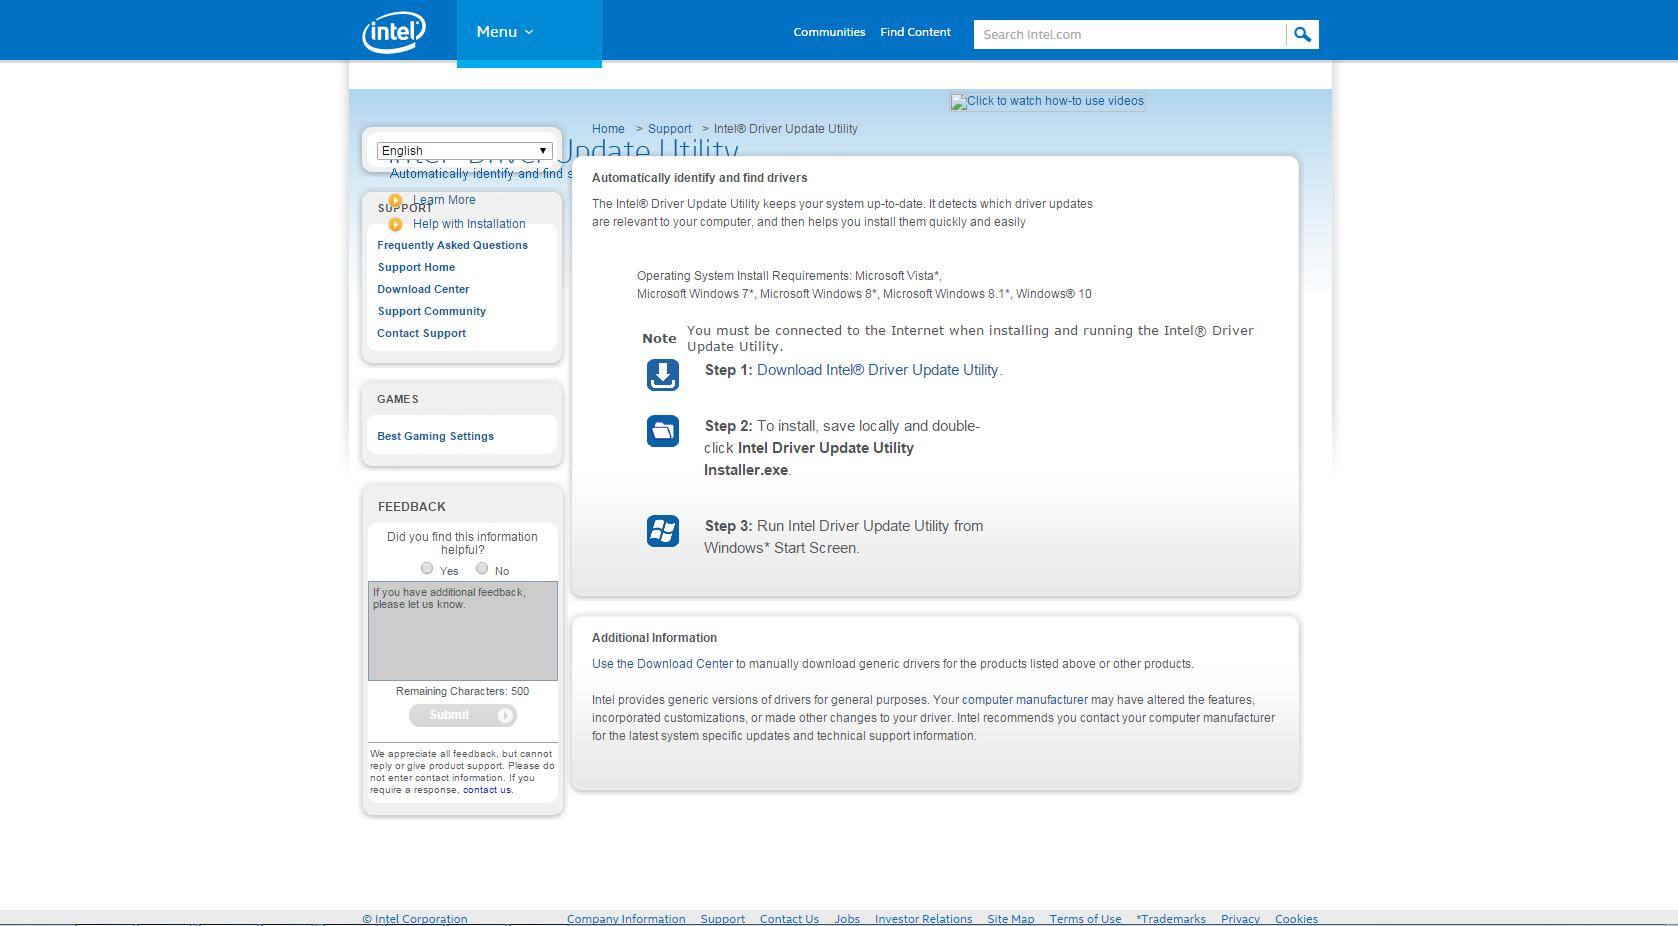This screenshot has height=926, width=1678.
Task: Click the Search Intel.com input field
Action: 1129,35
